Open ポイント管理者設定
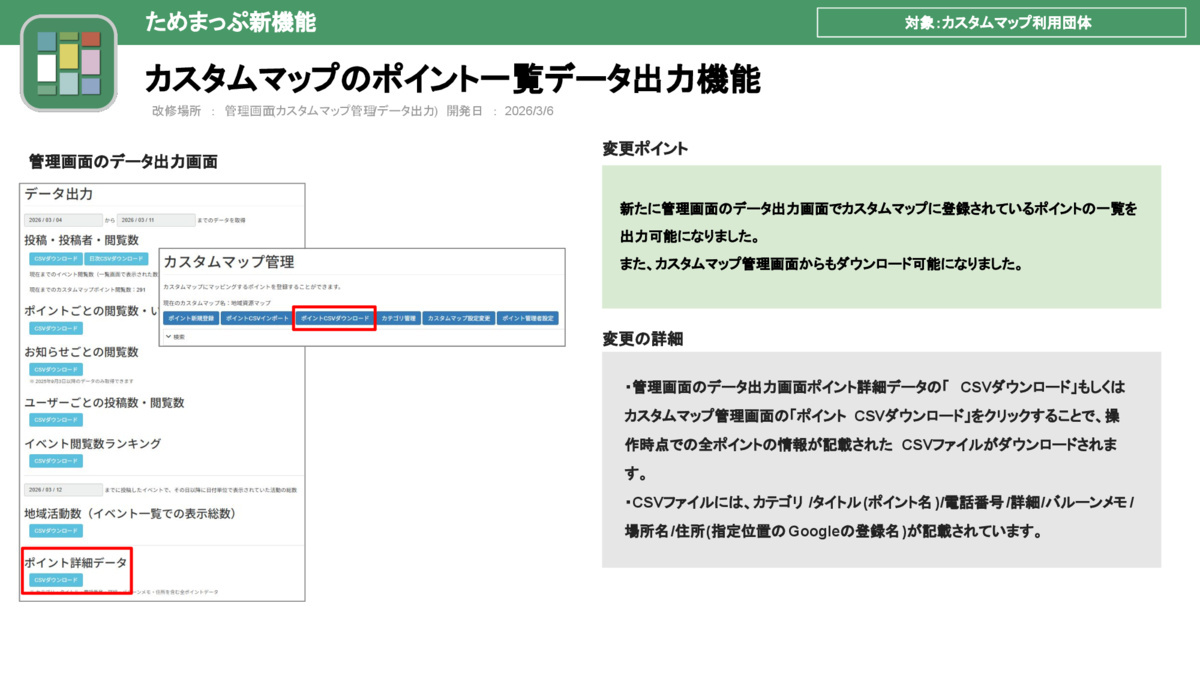The height and width of the screenshot is (675, 1200). coord(527,318)
